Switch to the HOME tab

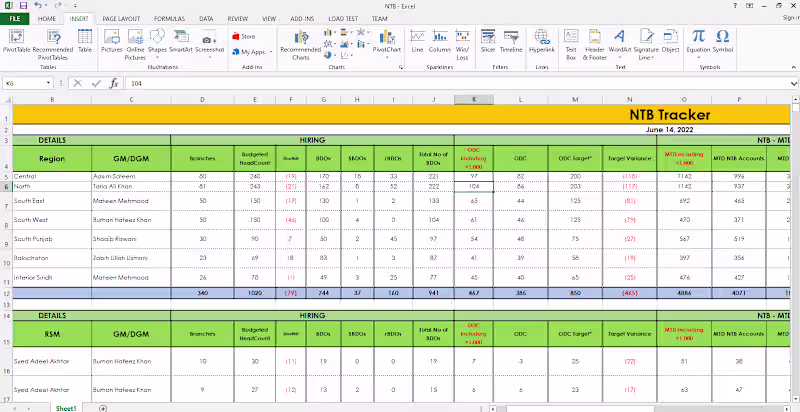pyautogui.click(x=46, y=18)
